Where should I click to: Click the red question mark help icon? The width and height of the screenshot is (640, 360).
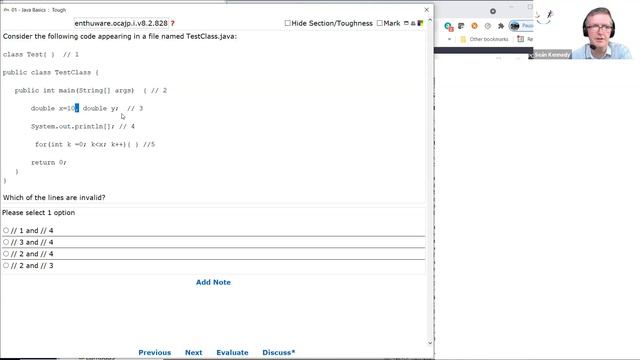(173, 23)
